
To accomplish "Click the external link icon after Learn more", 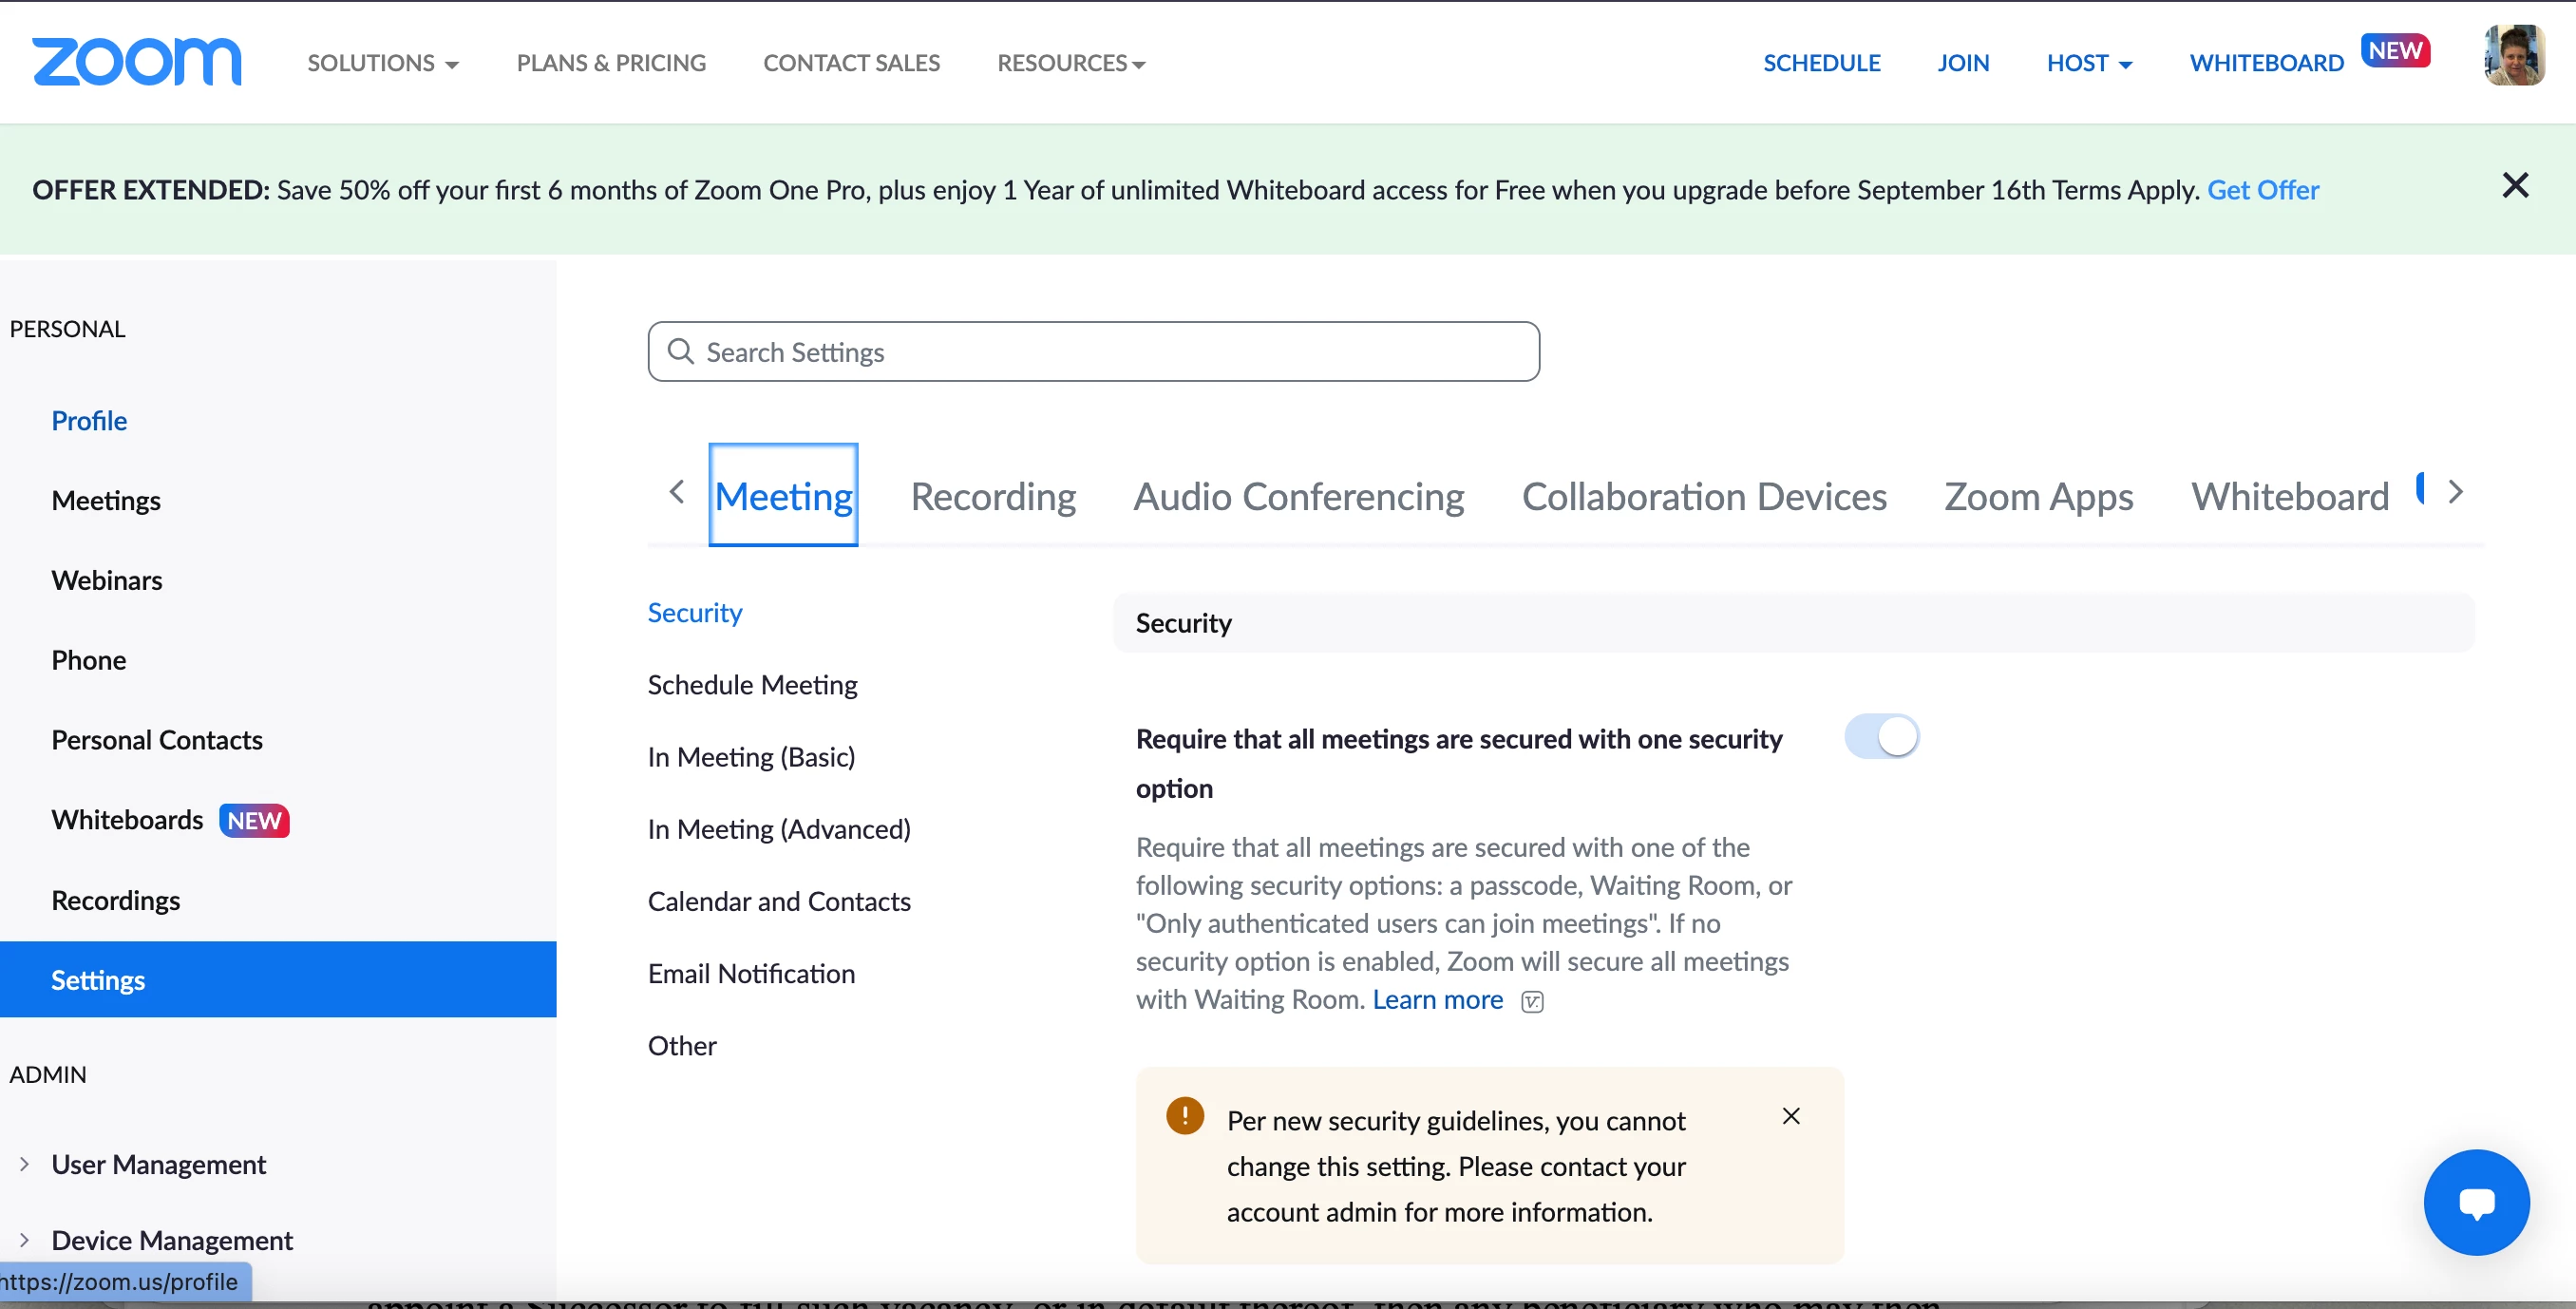I will pyautogui.click(x=1532, y=1002).
